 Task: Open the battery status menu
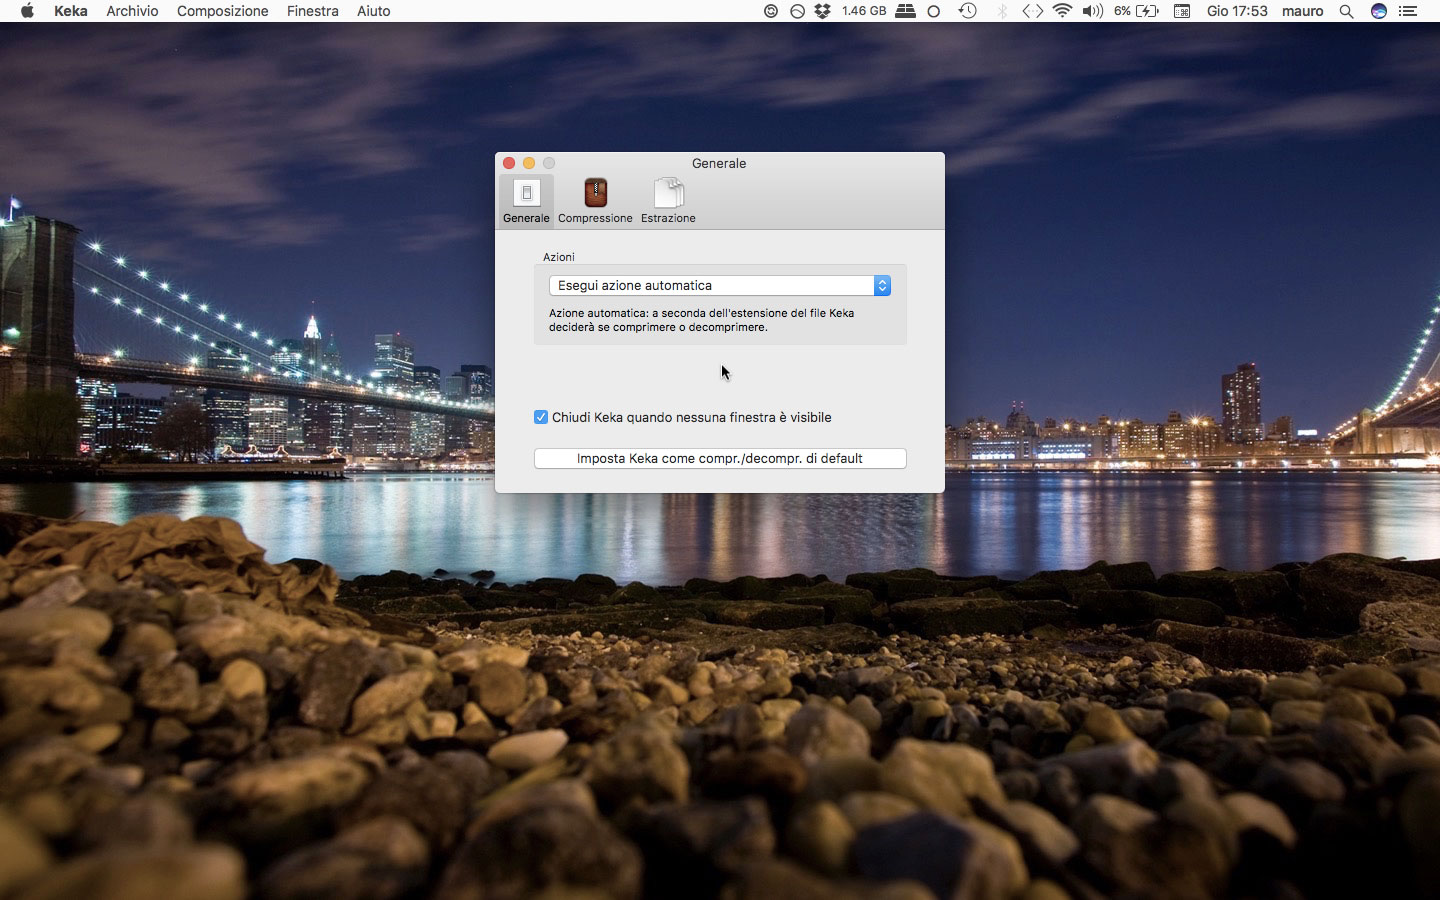coord(1137,11)
